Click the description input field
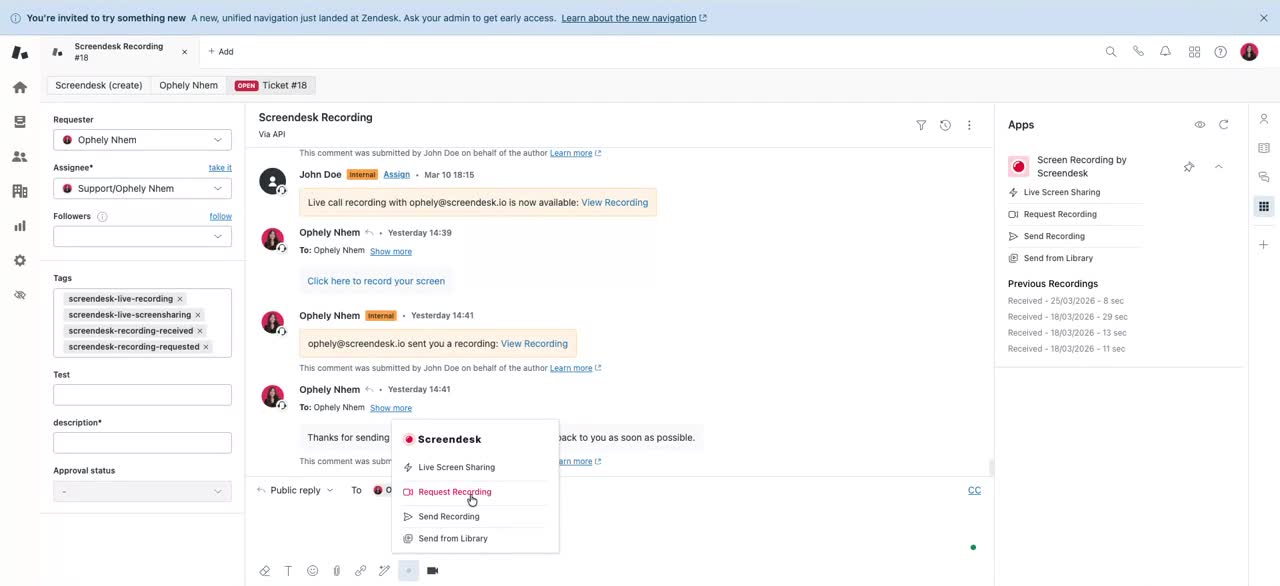The width and height of the screenshot is (1280, 586). [142, 443]
